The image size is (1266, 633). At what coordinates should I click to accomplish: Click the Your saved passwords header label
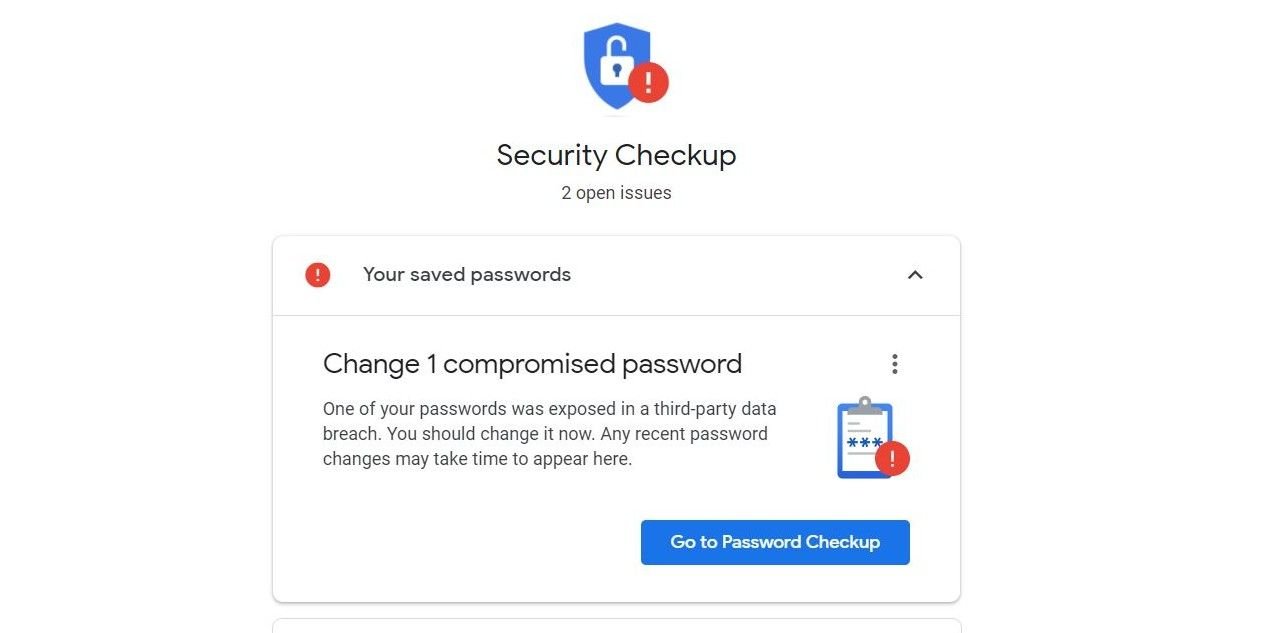click(x=467, y=275)
